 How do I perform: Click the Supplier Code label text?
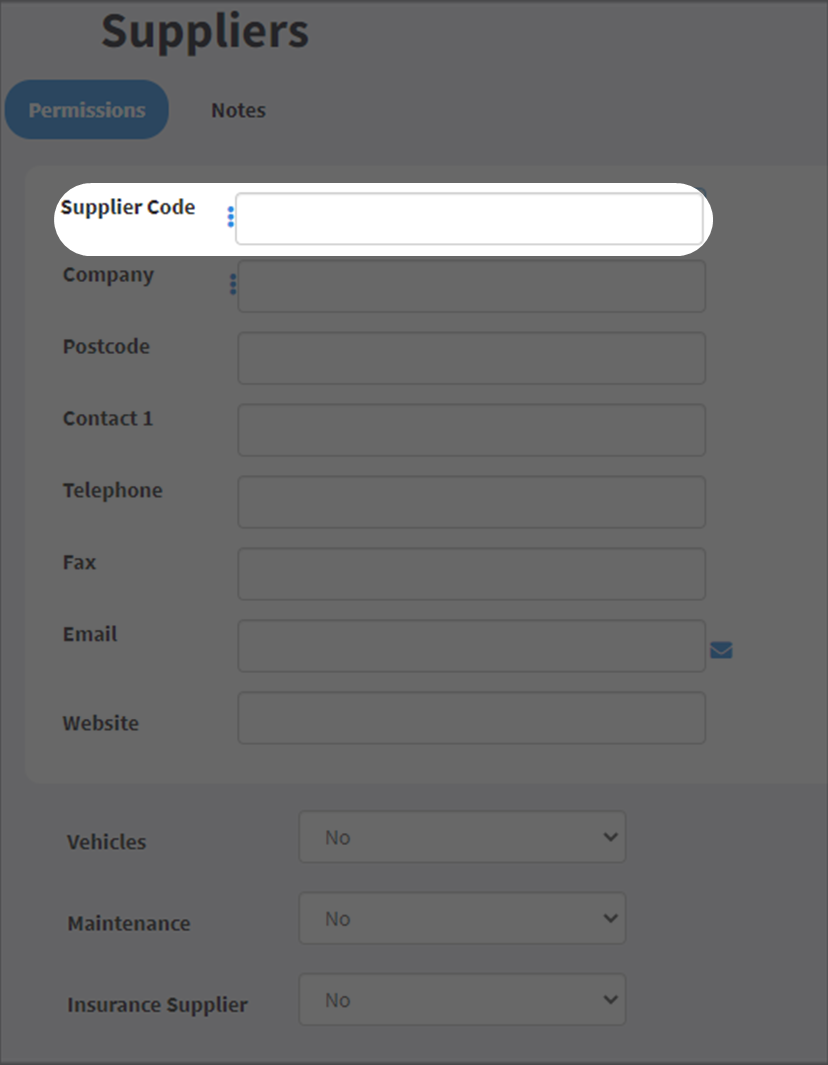coord(128,207)
